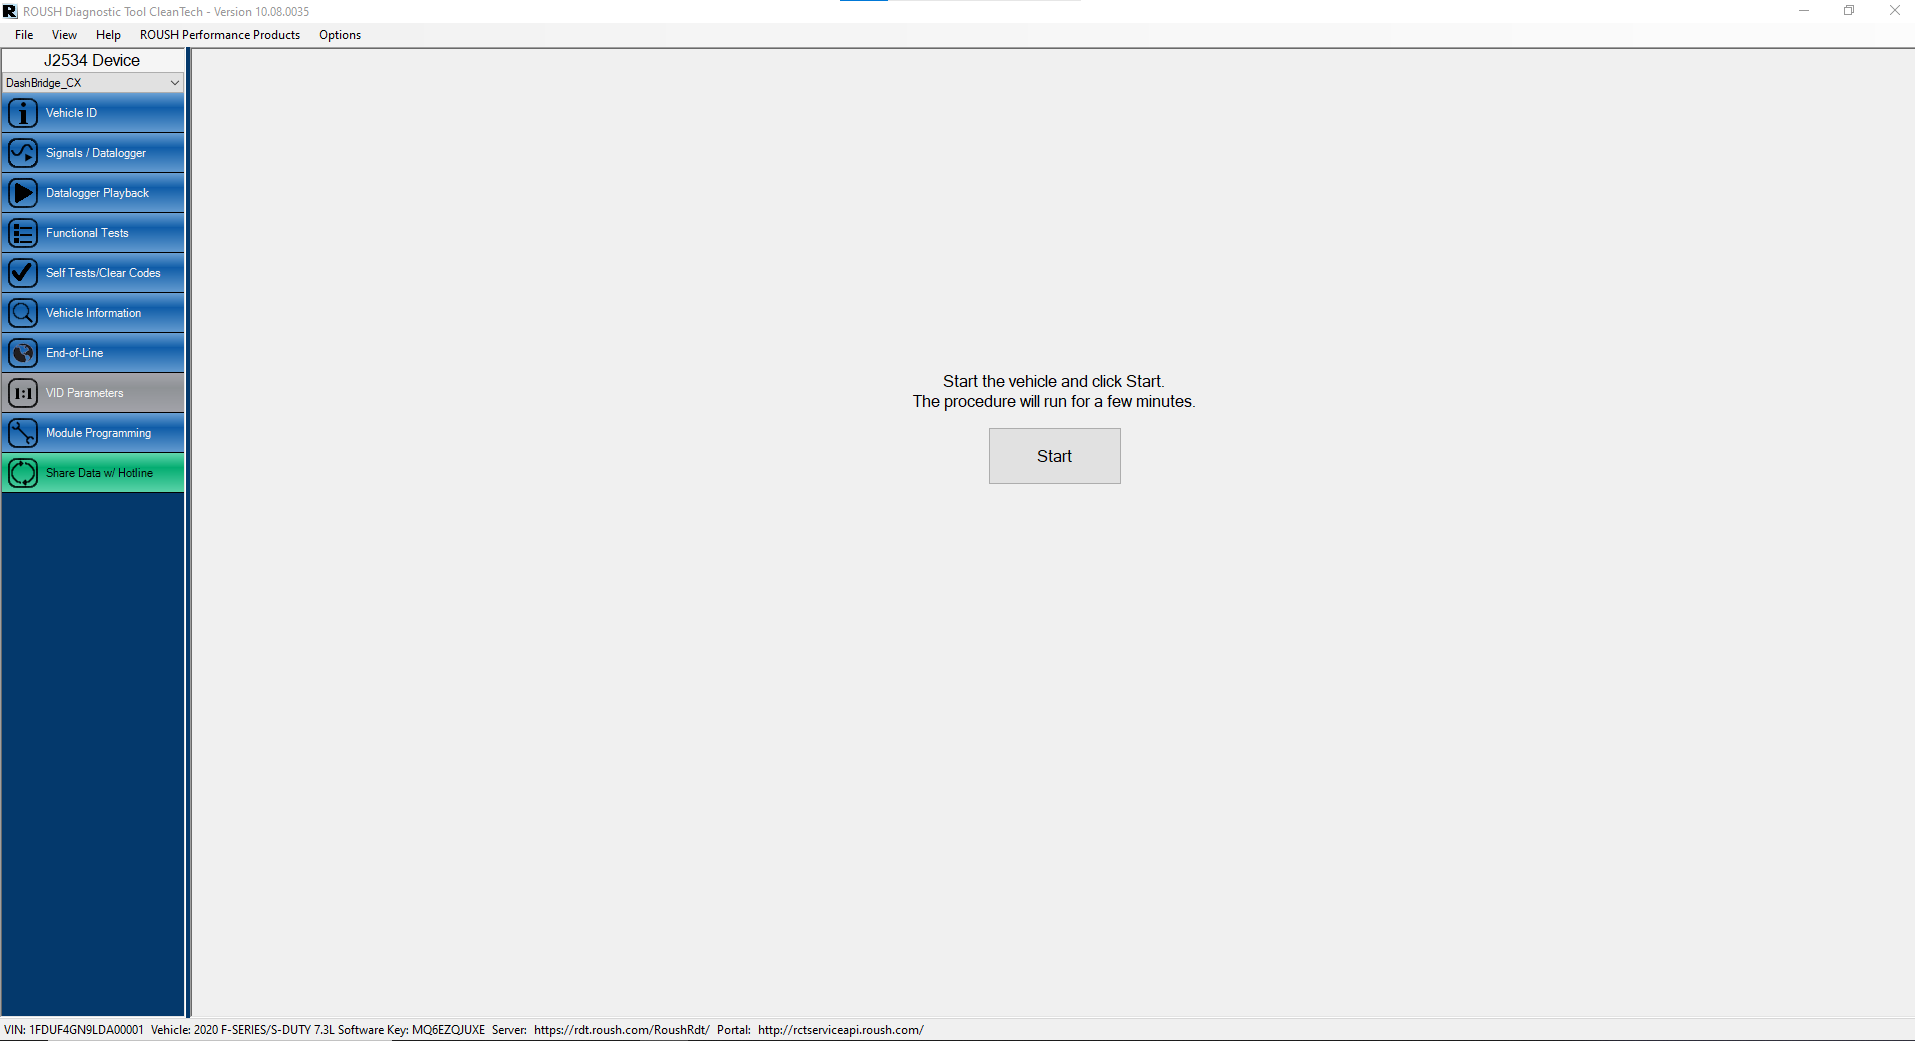Open the Options menu
The image size is (1915, 1041).
point(339,35)
